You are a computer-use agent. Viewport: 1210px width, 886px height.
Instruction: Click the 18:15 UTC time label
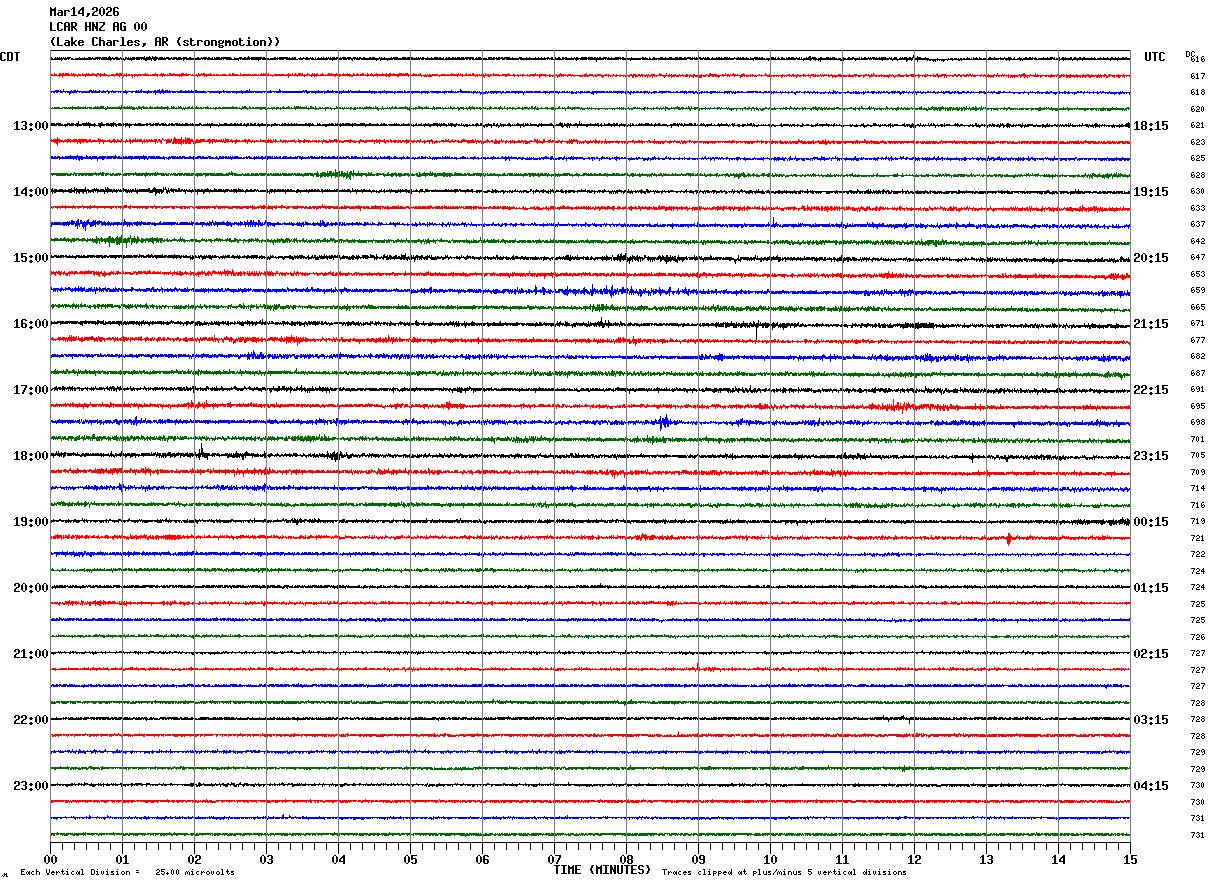click(1151, 126)
